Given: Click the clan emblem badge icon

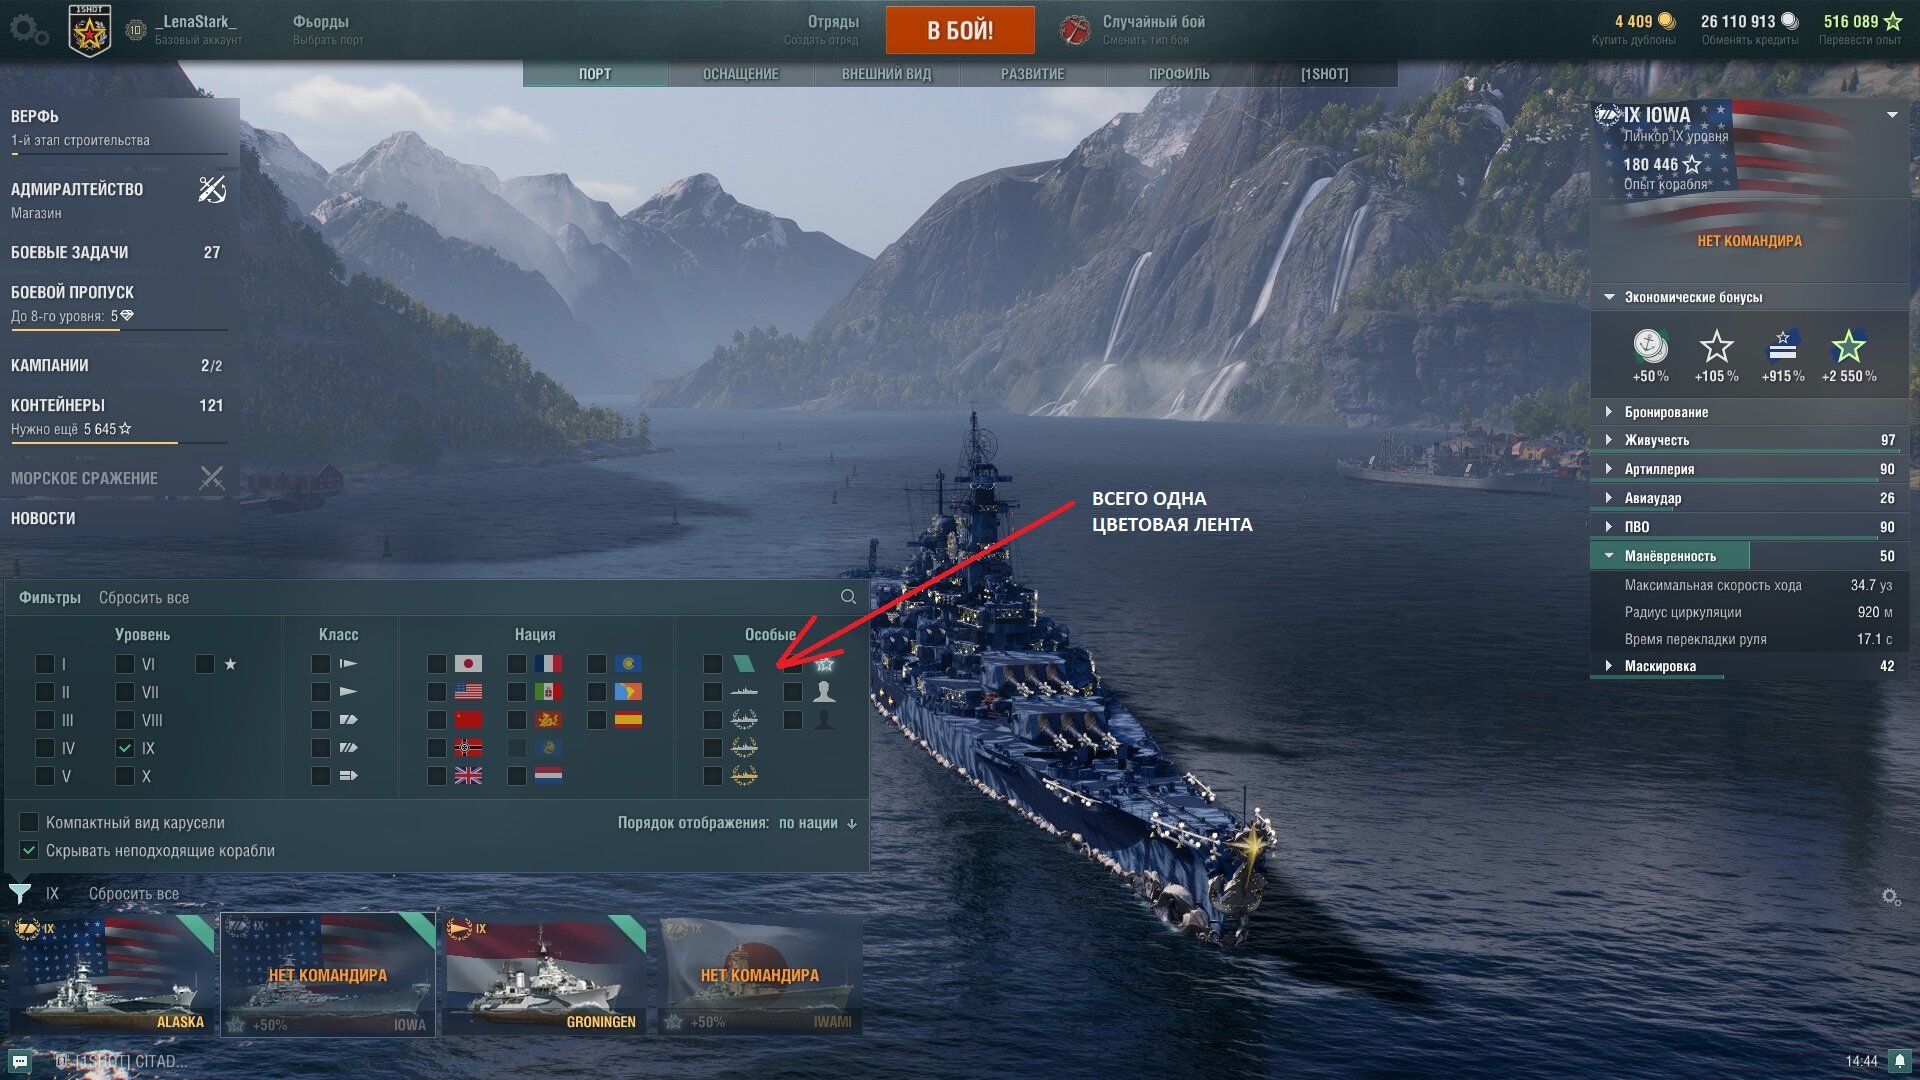Looking at the screenshot, I should click(x=89, y=30).
